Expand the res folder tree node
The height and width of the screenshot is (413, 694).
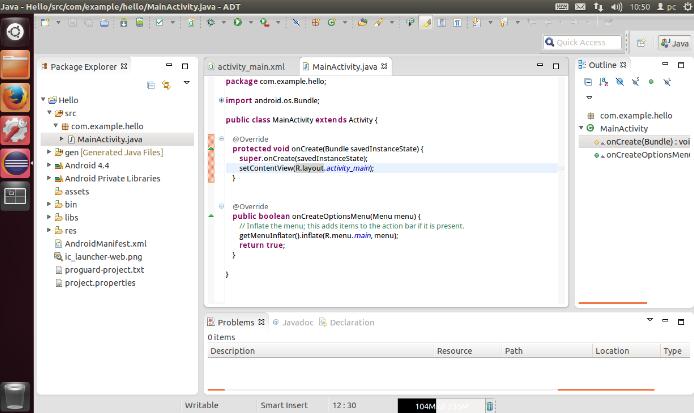pyautogui.click(x=50, y=230)
